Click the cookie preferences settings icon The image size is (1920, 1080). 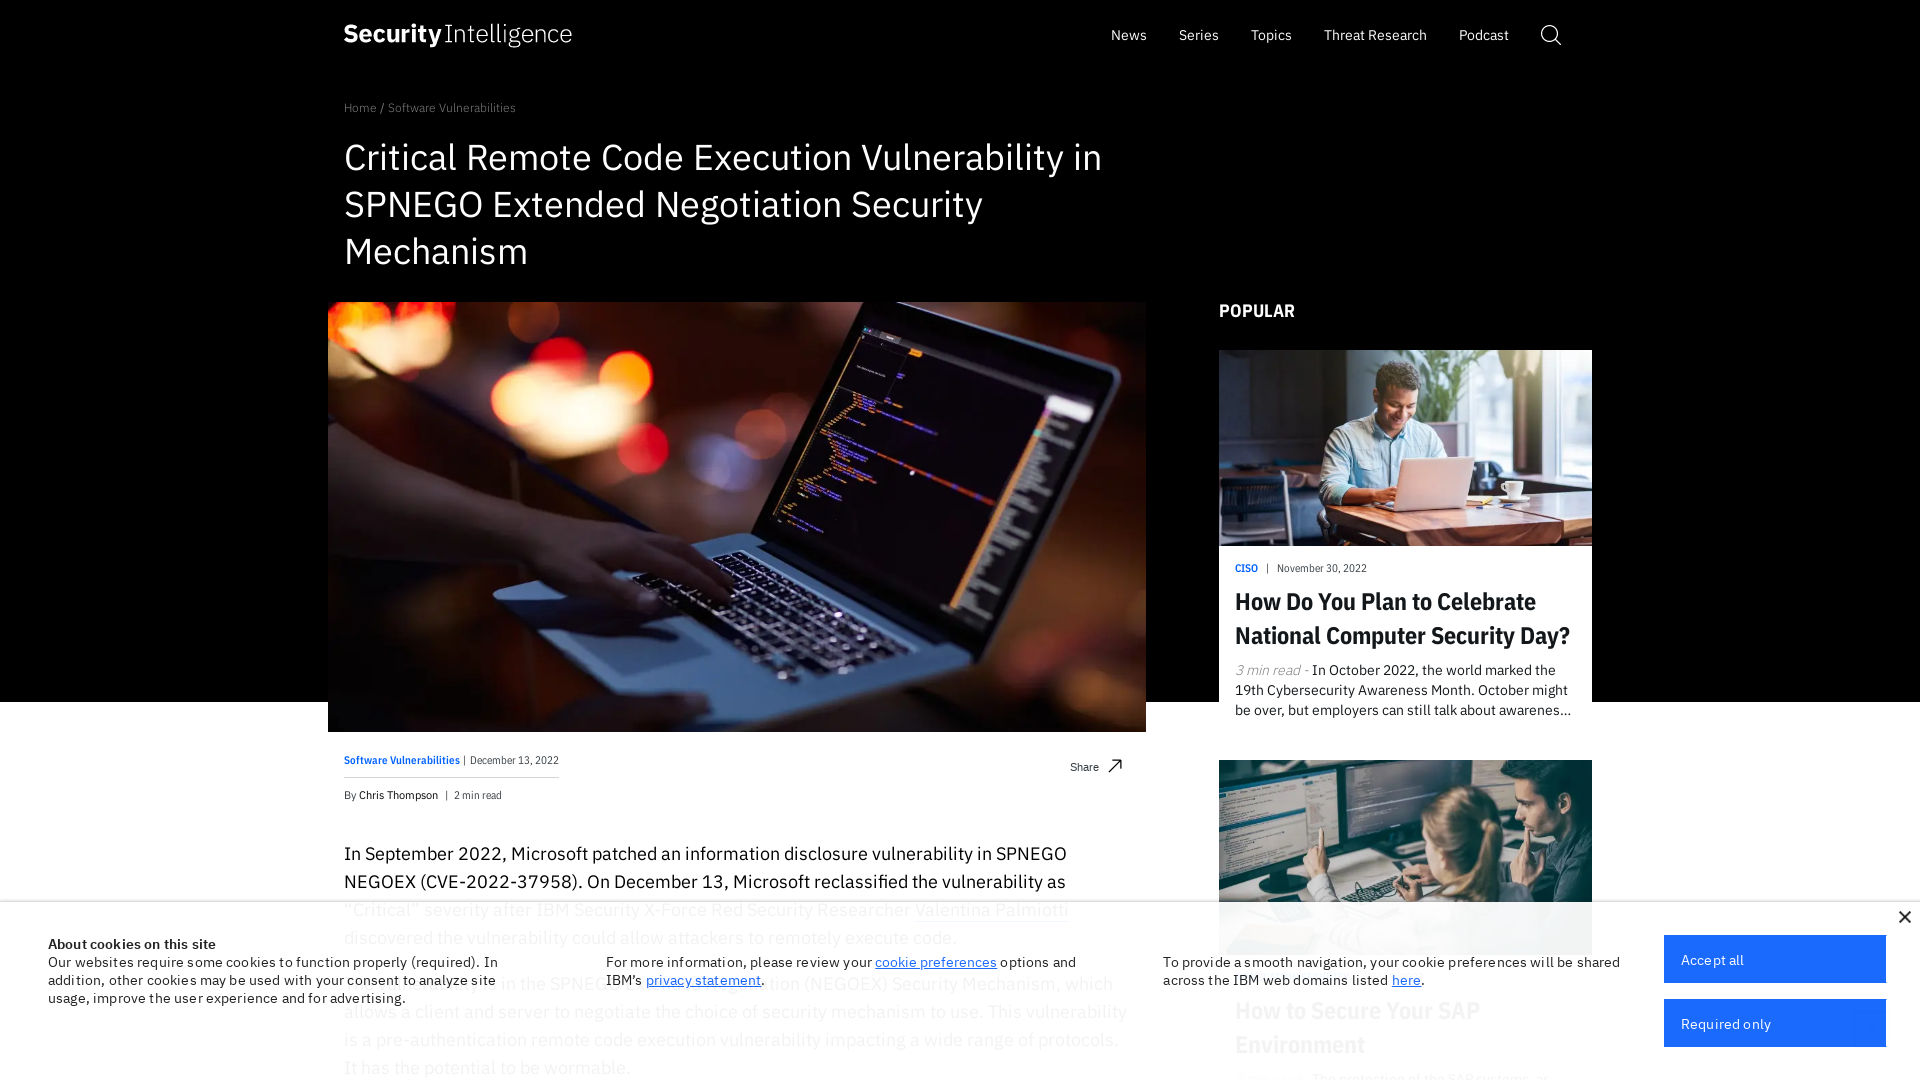pyautogui.click(x=935, y=960)
